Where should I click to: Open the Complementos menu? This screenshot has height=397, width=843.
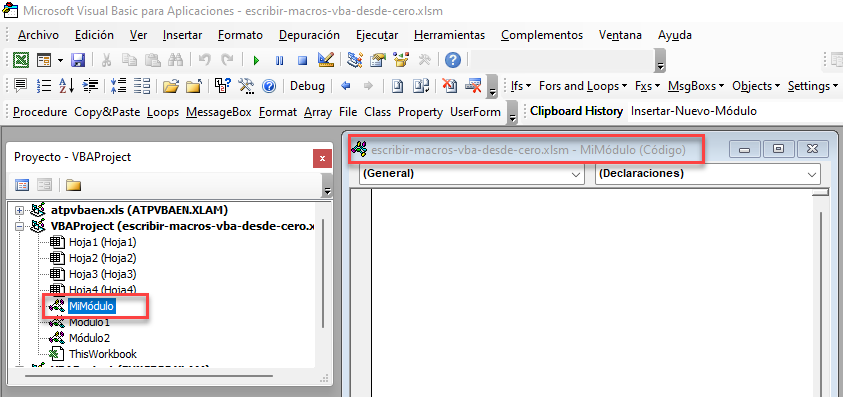pos(542,35)
